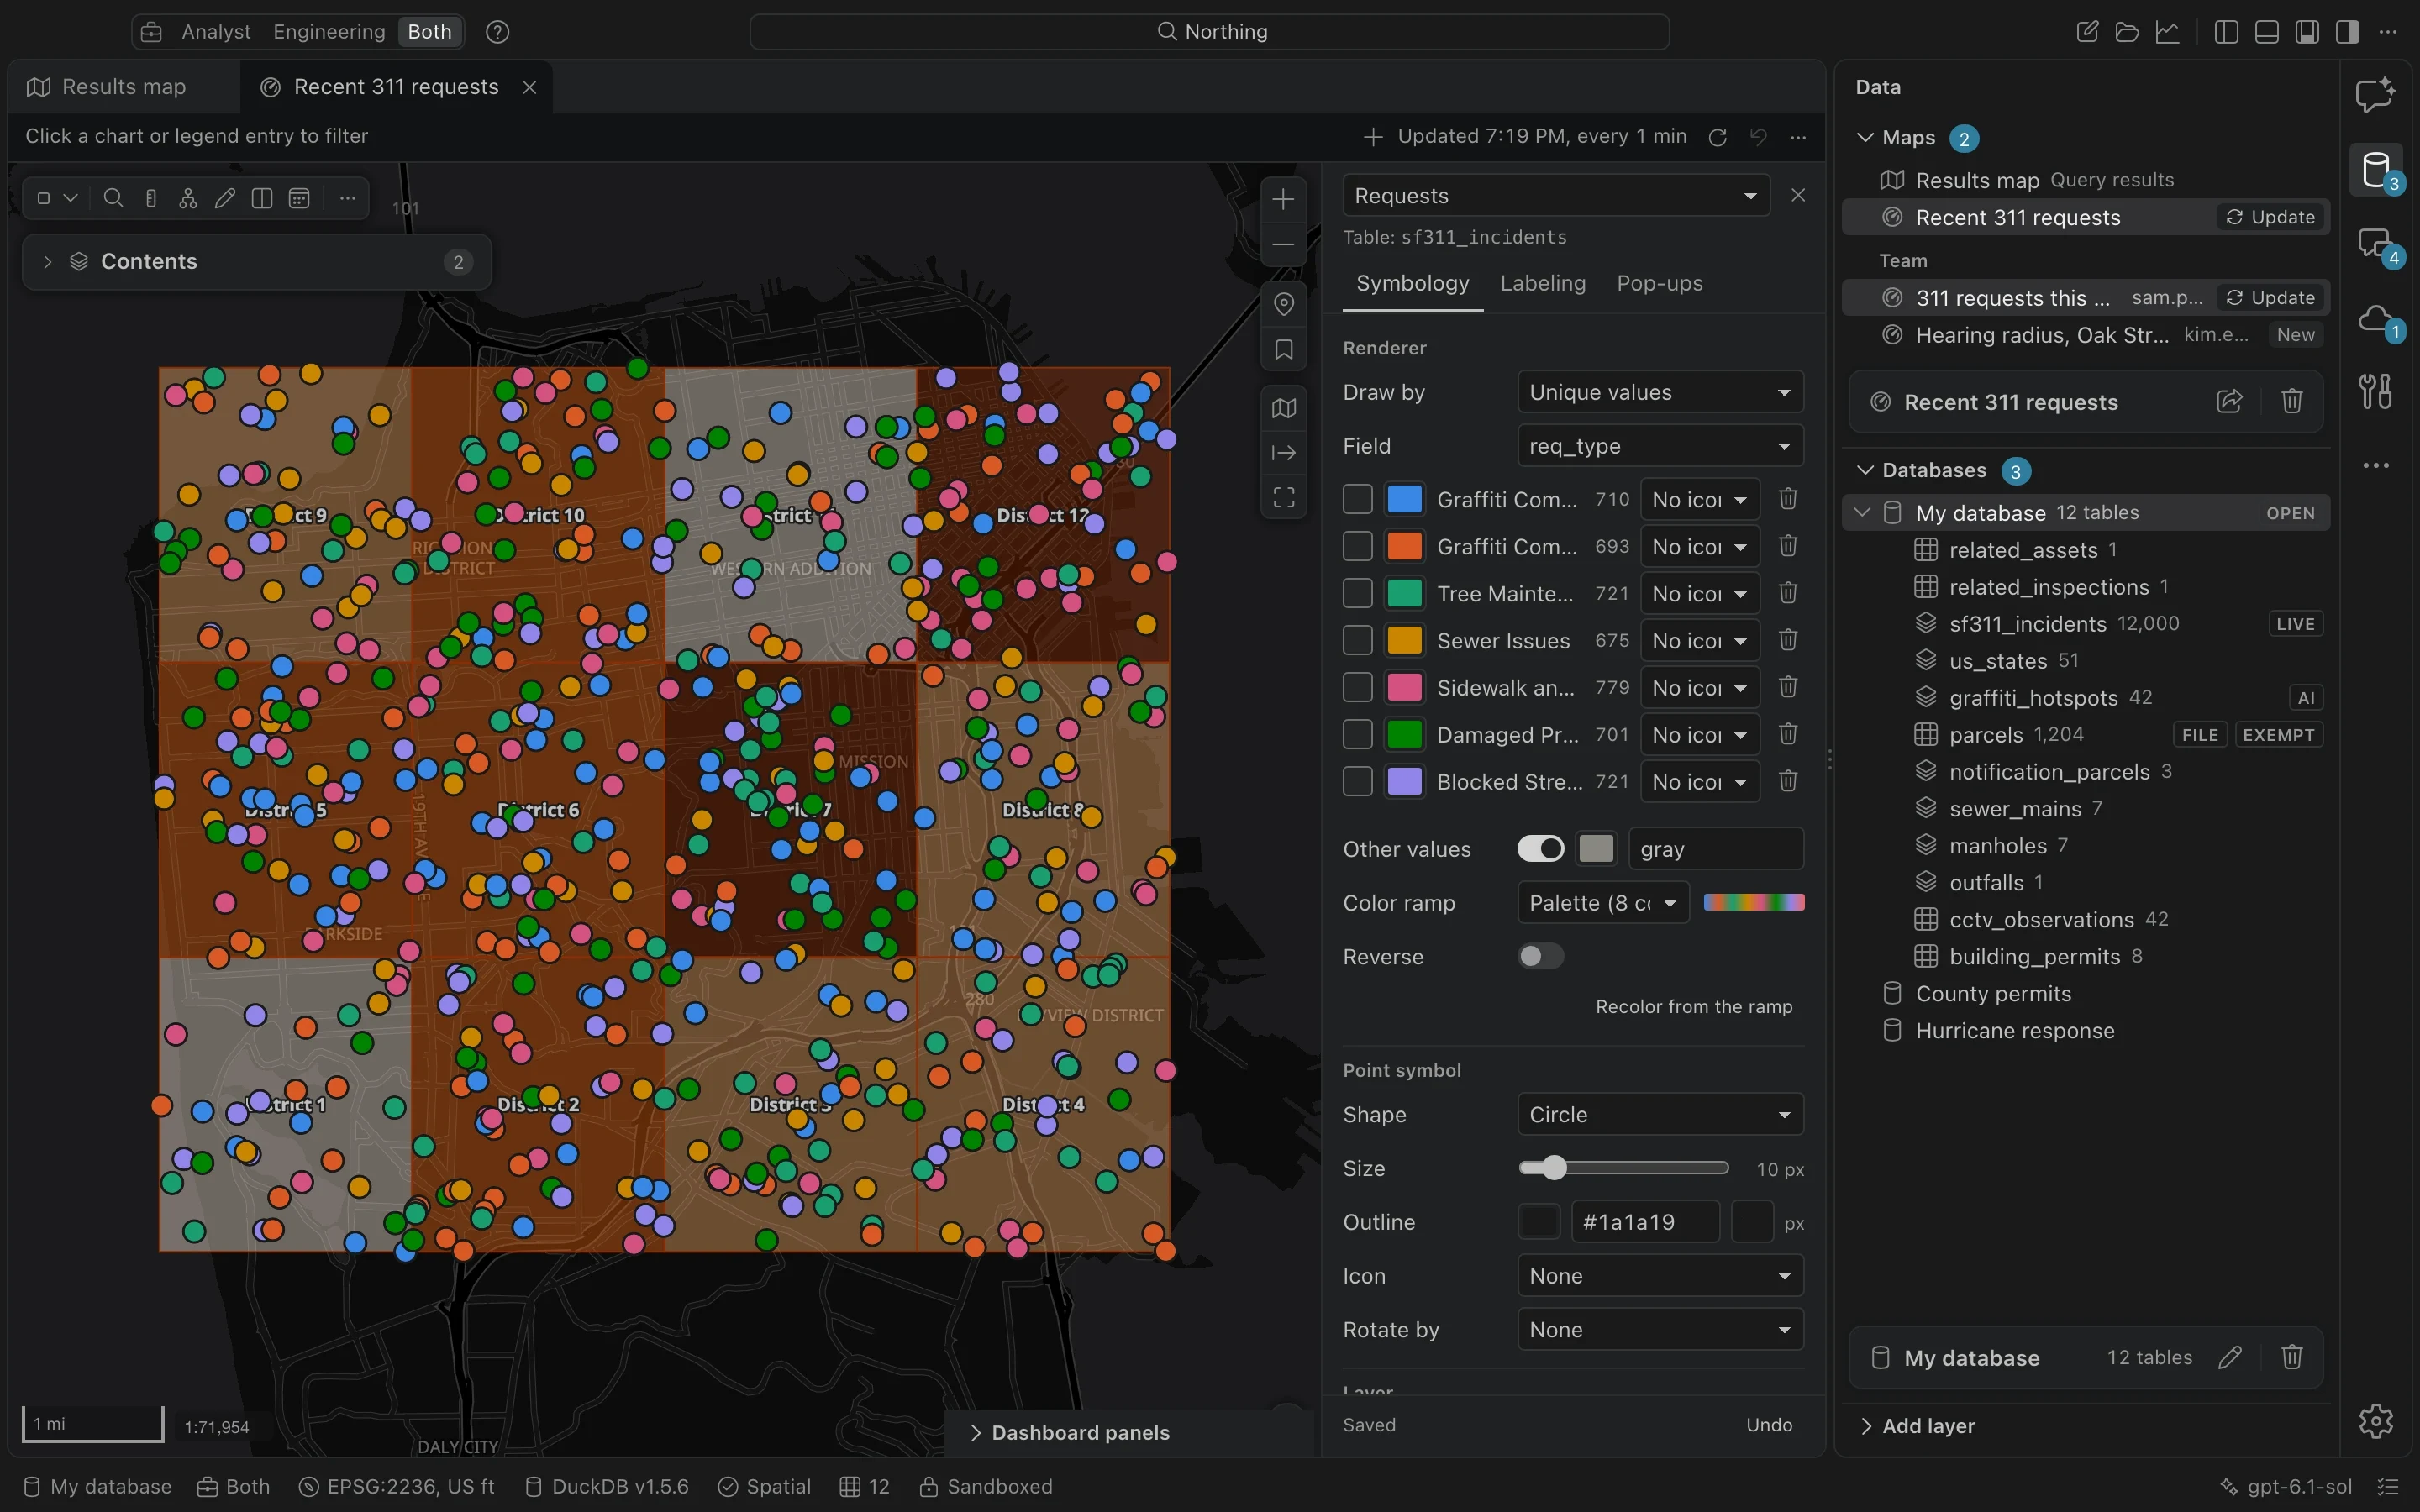This screenshot has height=1512, width=2420.
Task: Switch to the Pop-ups tab
Action: (1660, 284)
